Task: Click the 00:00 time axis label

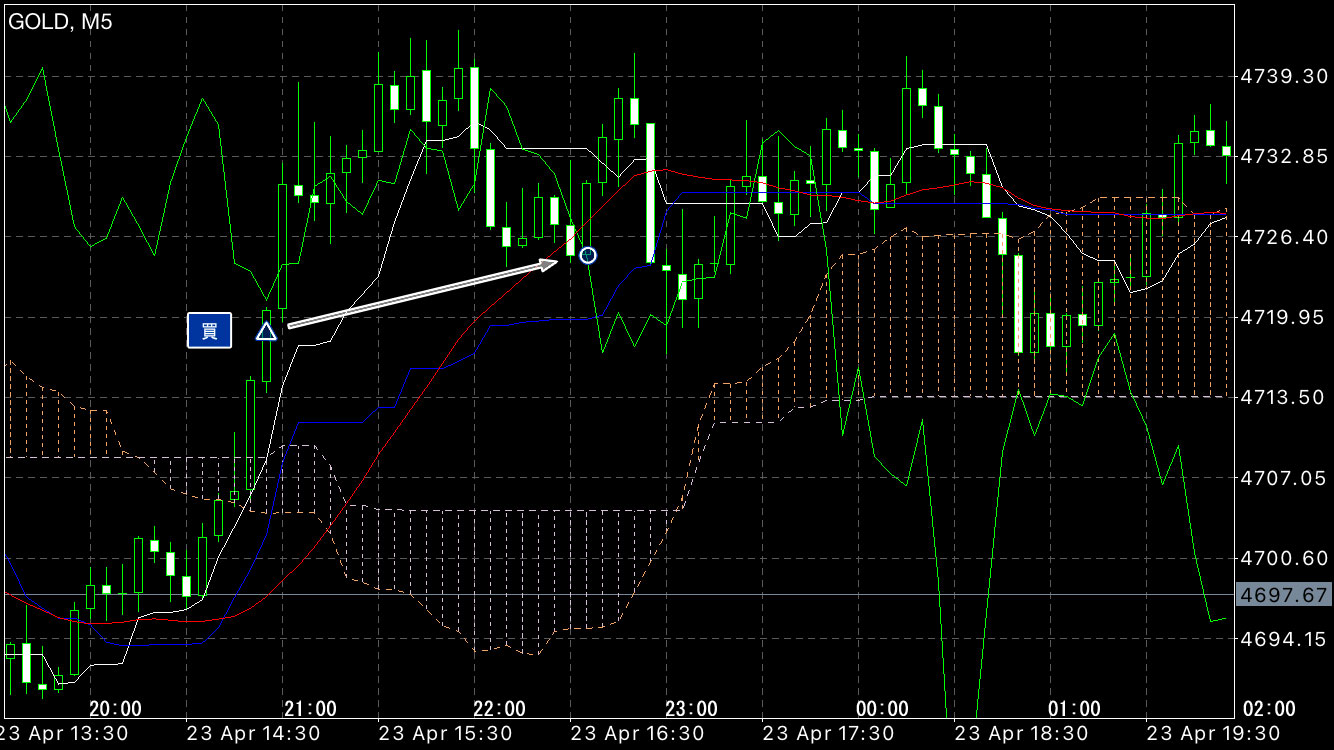Action: pos(883,709)
